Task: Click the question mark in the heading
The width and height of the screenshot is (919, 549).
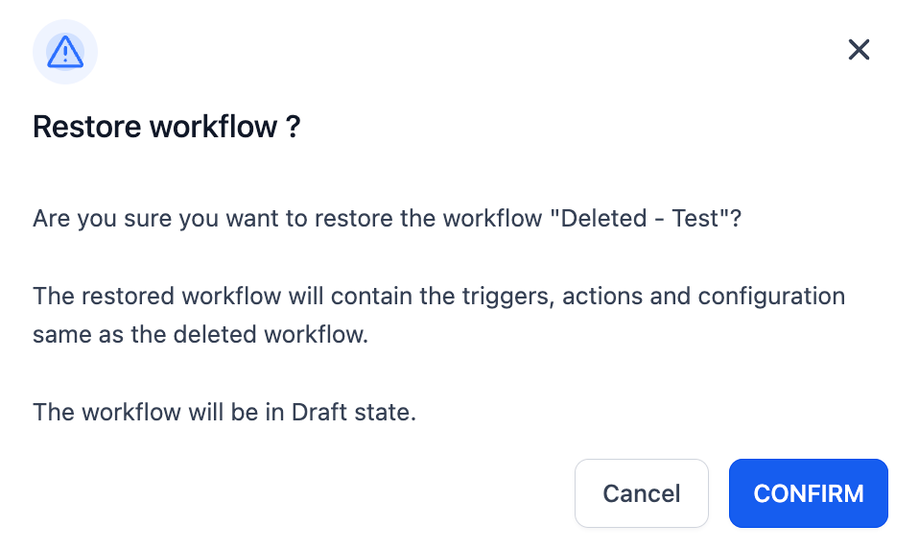Action: click(294, 127)
